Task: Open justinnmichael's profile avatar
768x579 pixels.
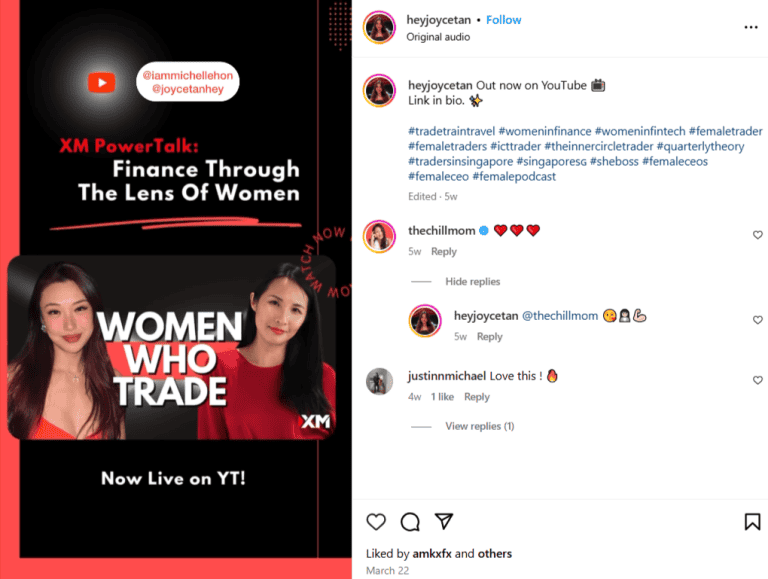Action: tap(380, 381)
